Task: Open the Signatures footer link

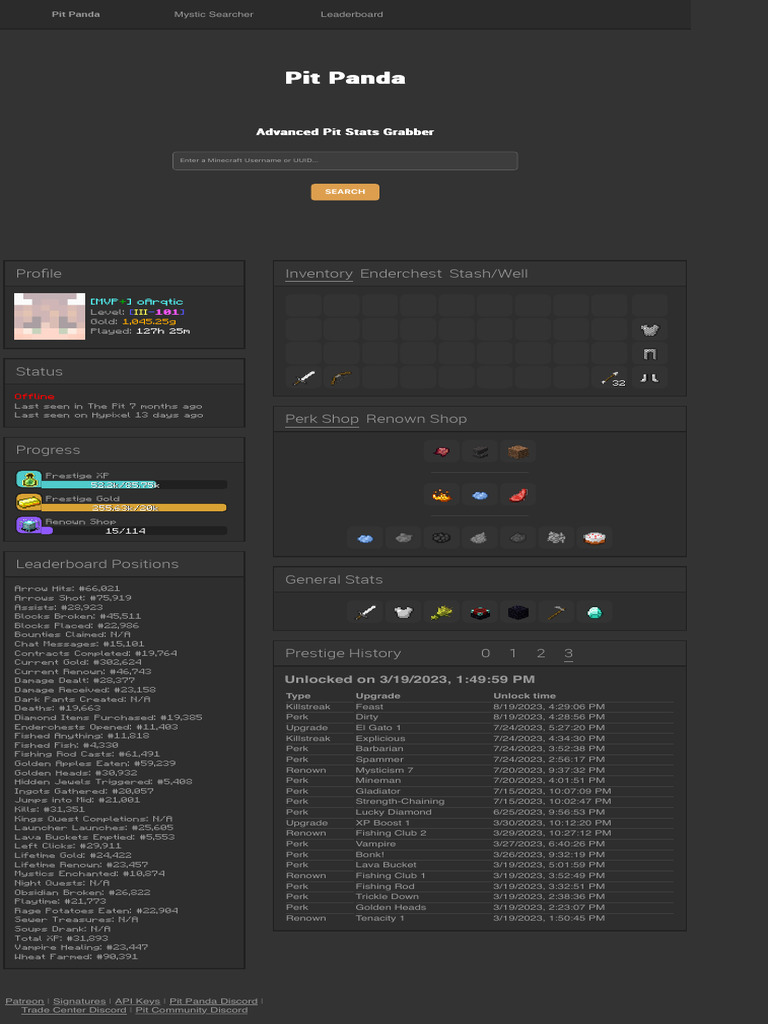Action: click(79, 1000)
